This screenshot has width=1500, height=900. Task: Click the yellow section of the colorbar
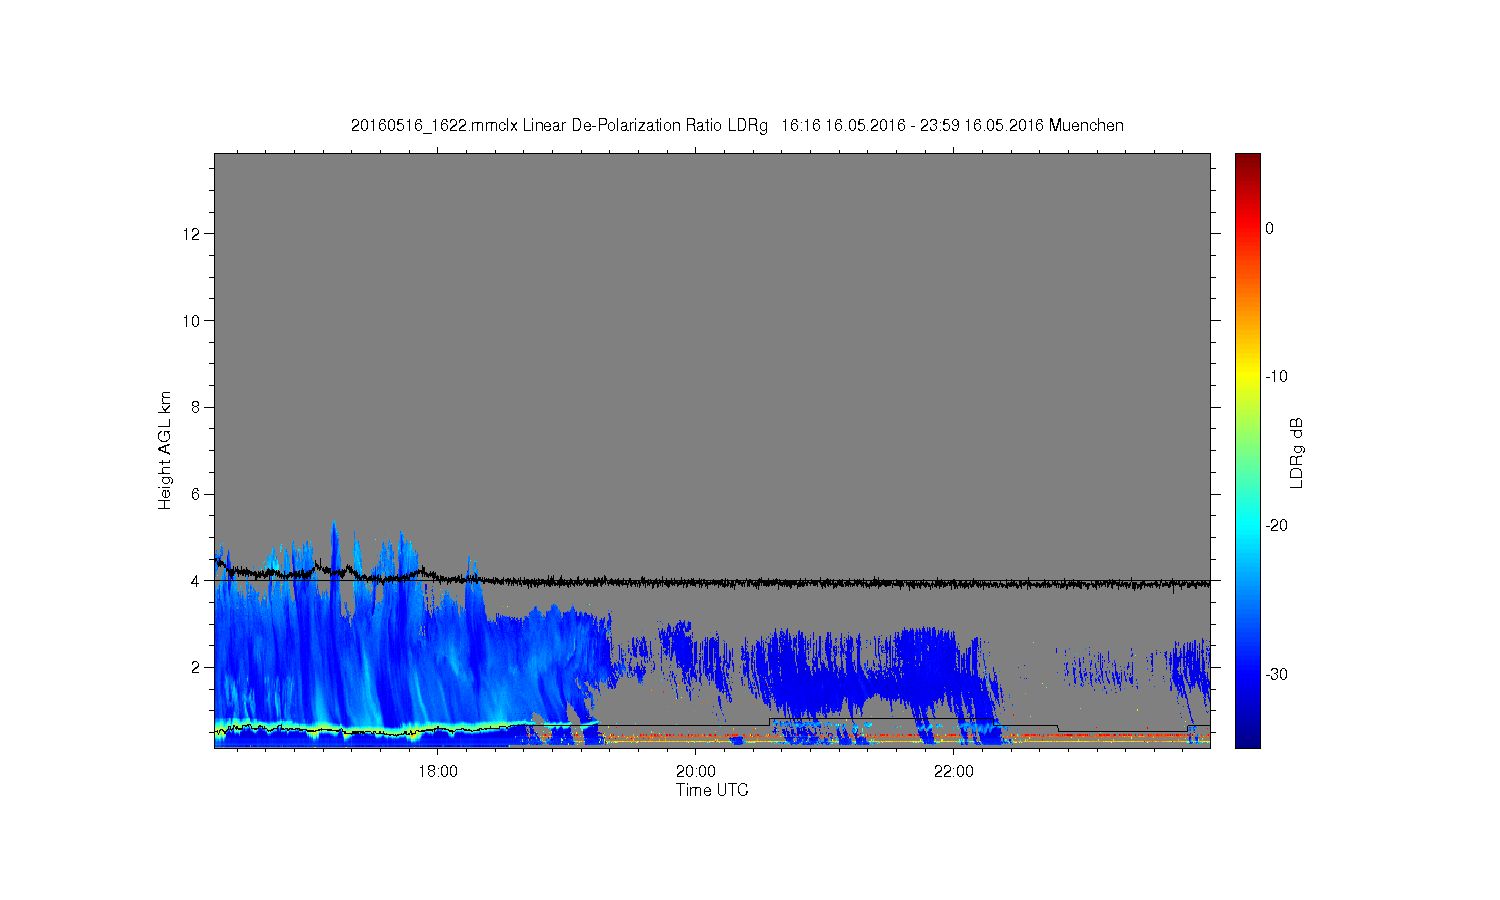1248,377
